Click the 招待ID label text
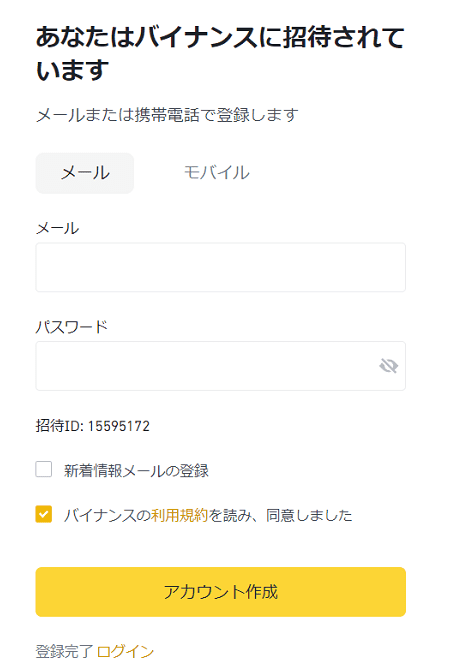 point(59,426)
